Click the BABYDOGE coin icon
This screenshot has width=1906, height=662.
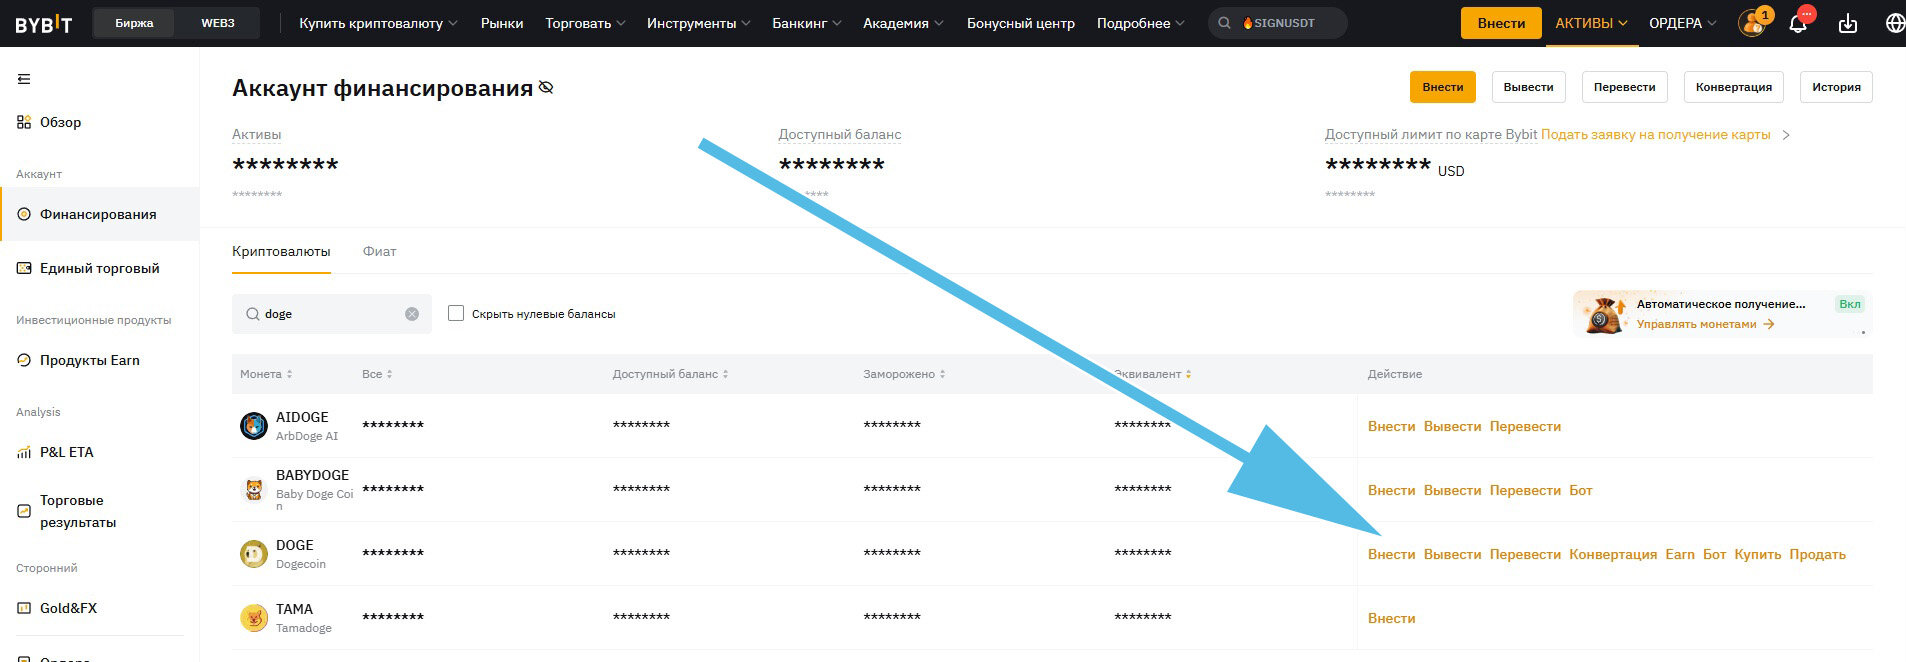[254, 490]
